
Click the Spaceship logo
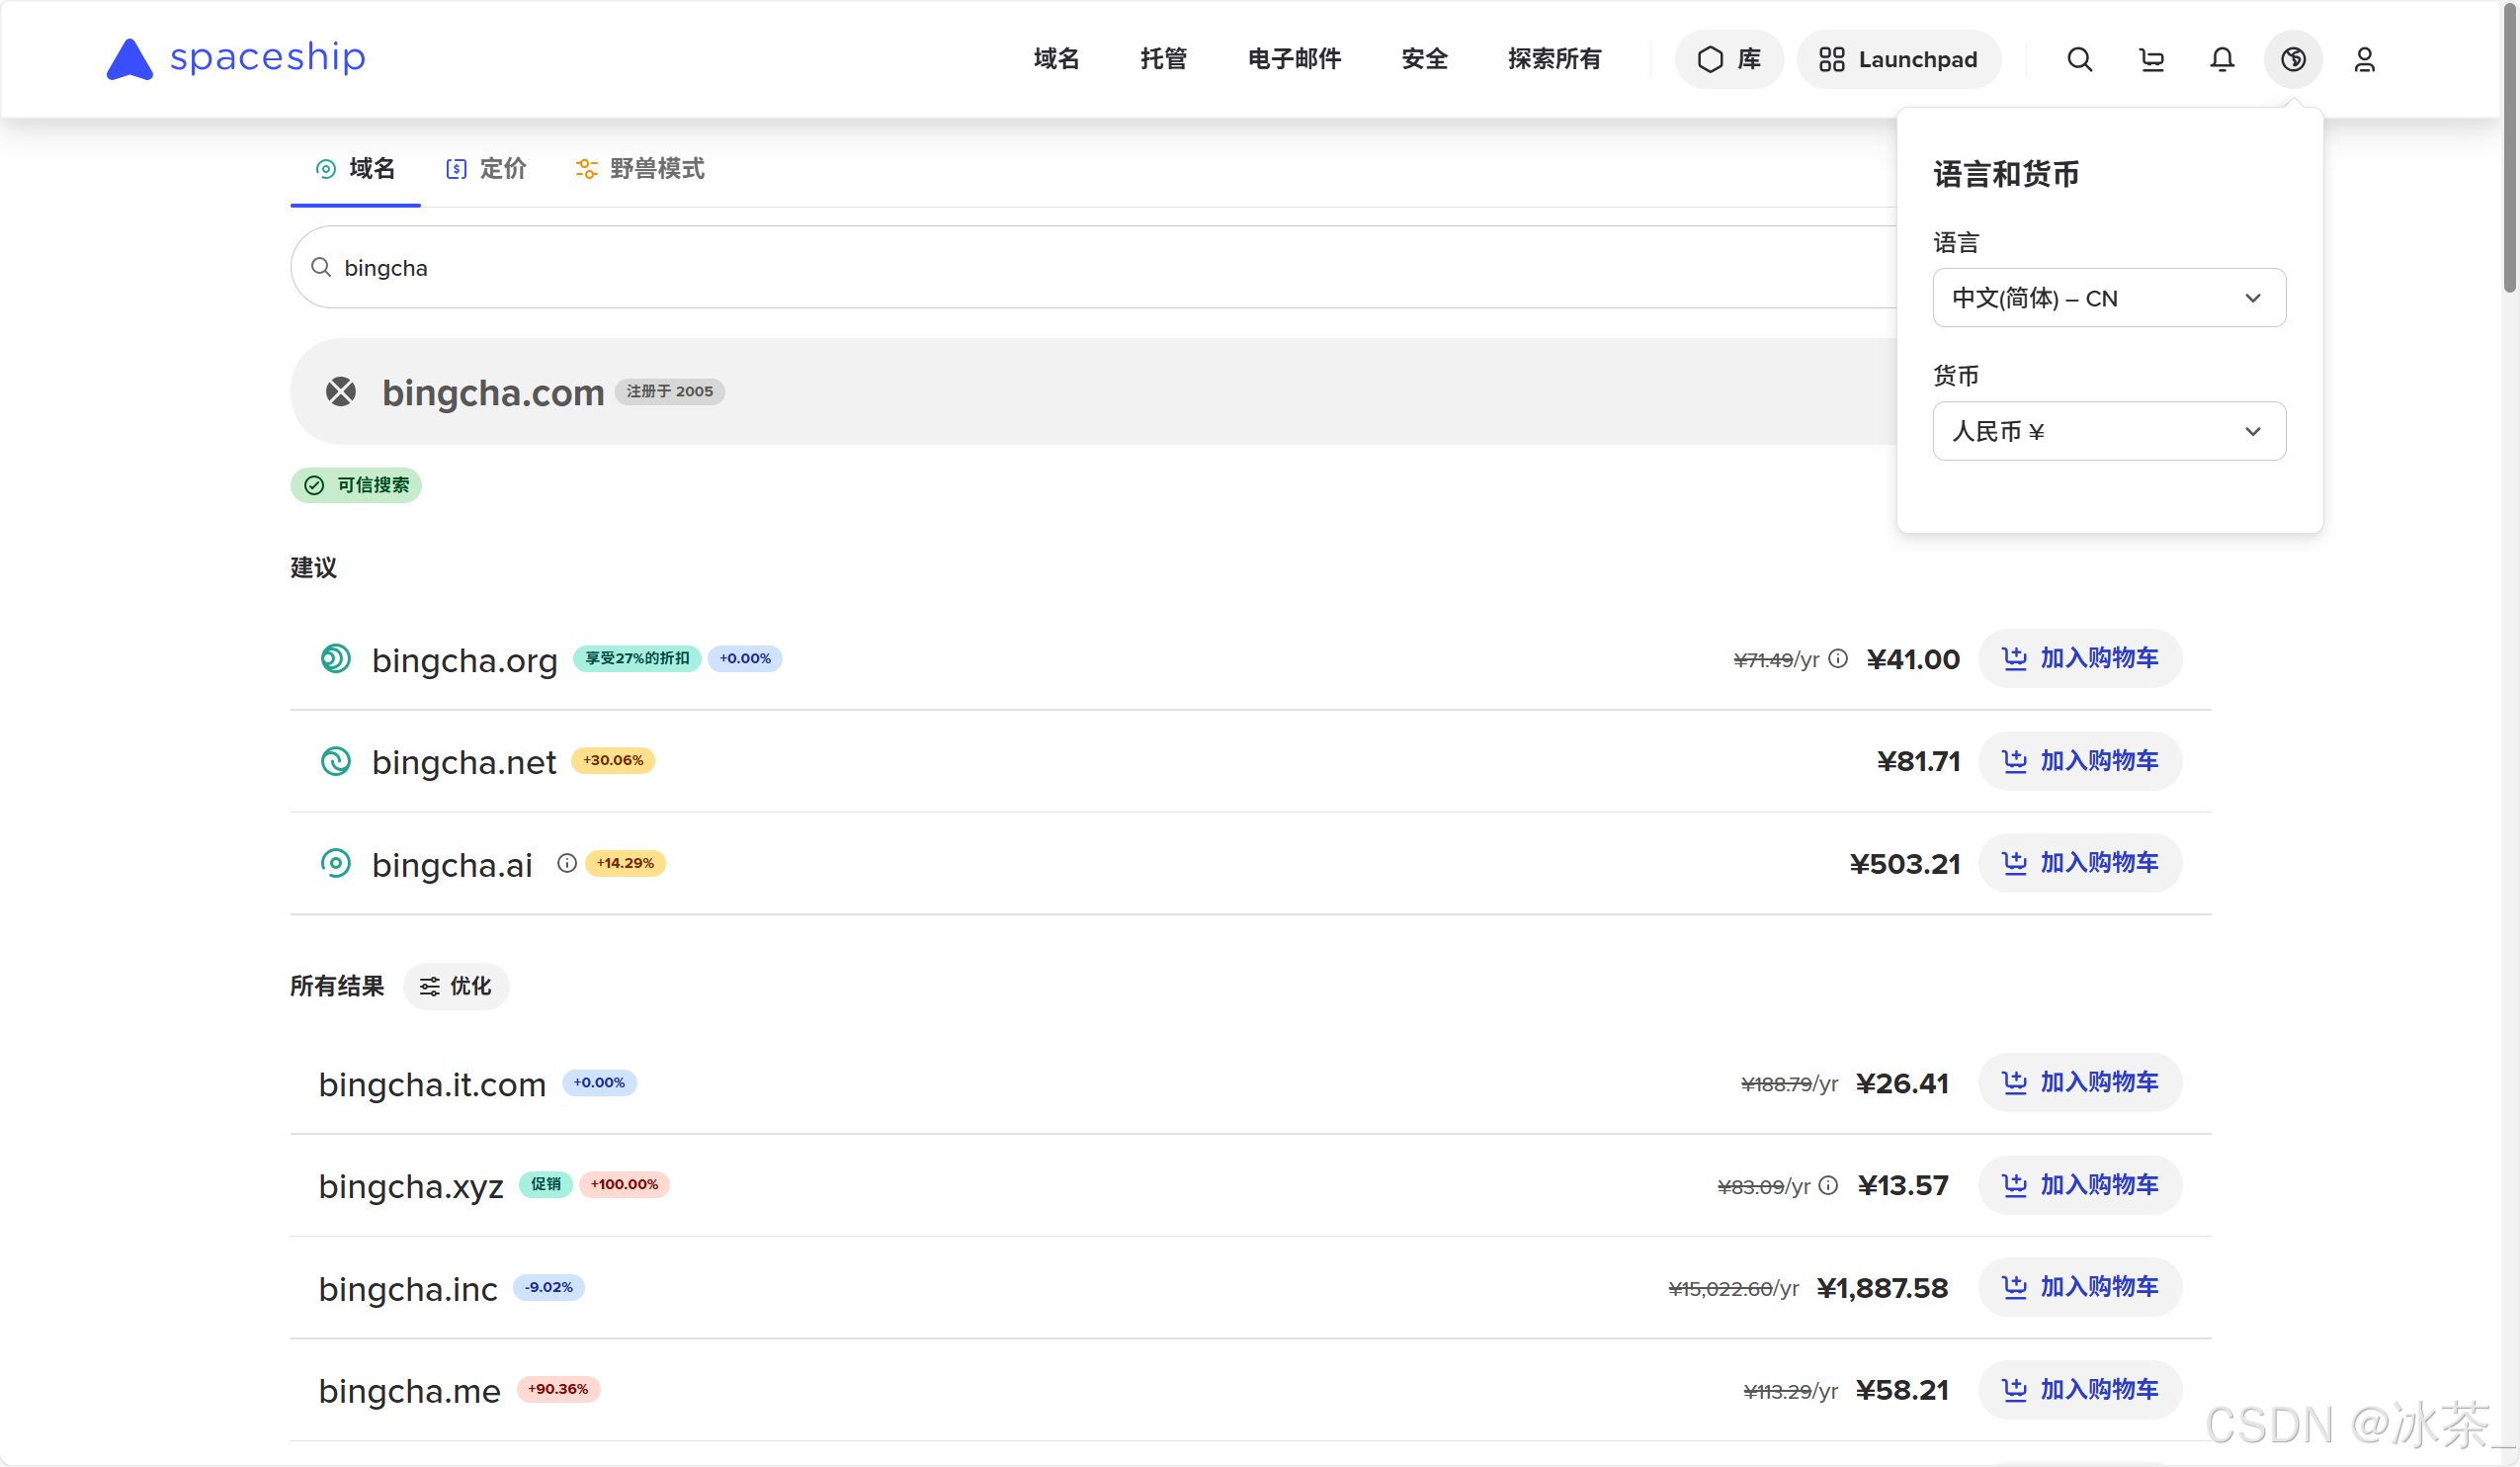point(236,58)
